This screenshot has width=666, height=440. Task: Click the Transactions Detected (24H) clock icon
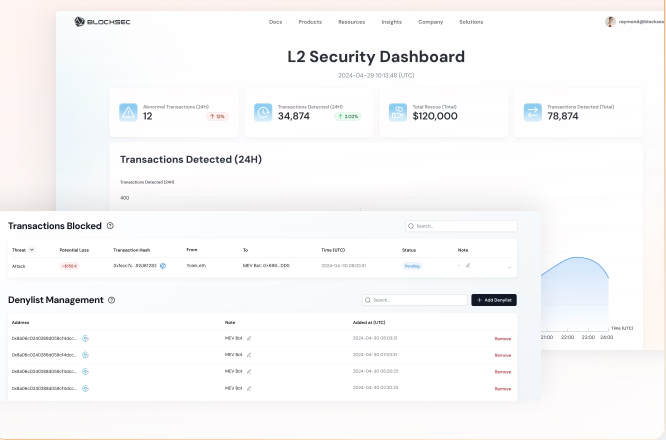[263, 113]
